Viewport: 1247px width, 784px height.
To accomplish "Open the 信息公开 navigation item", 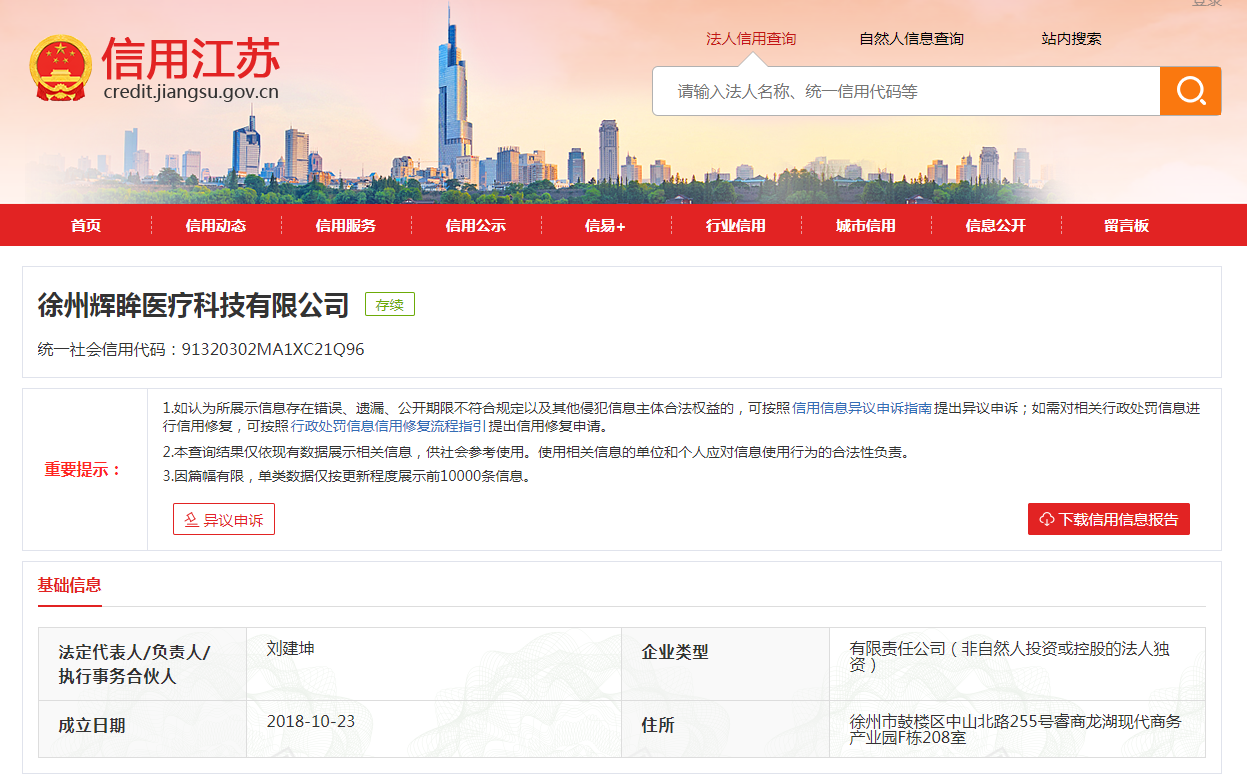I will pos(995,226).
